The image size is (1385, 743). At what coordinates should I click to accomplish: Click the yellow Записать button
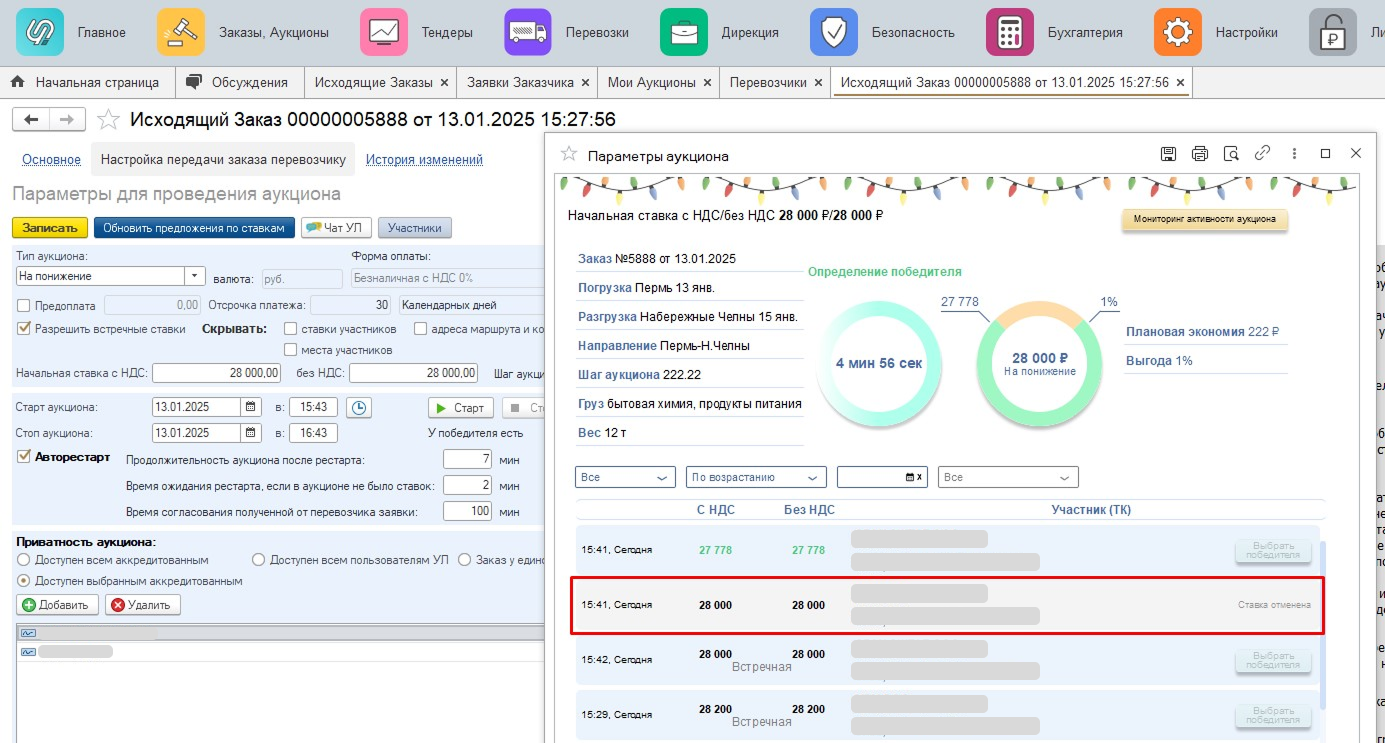tap(50, 228)
